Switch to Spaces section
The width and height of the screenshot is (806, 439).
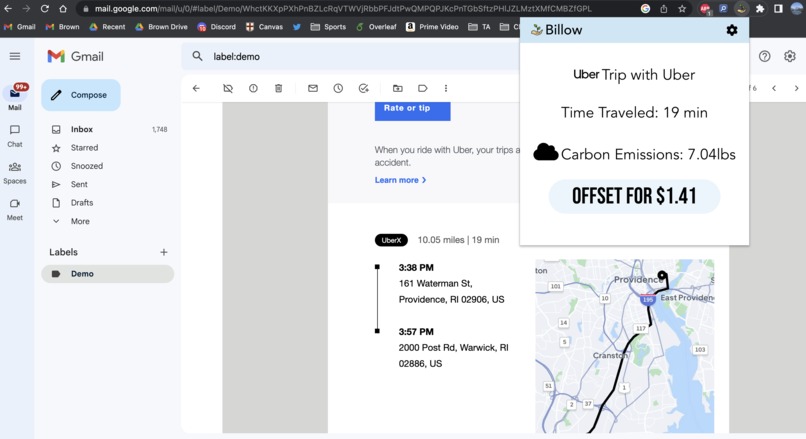15,173
